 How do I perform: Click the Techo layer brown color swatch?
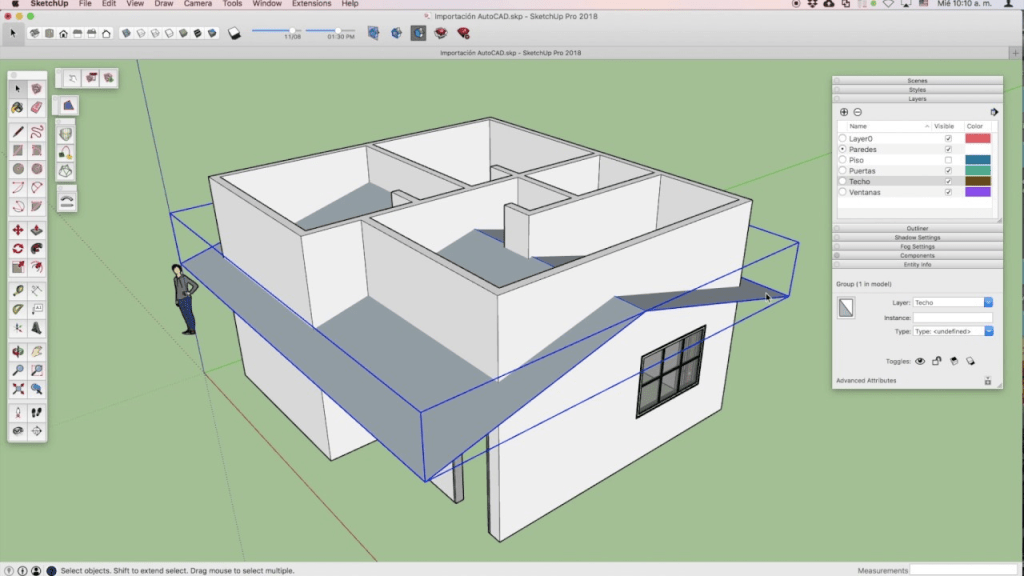(x=977, y=182)
